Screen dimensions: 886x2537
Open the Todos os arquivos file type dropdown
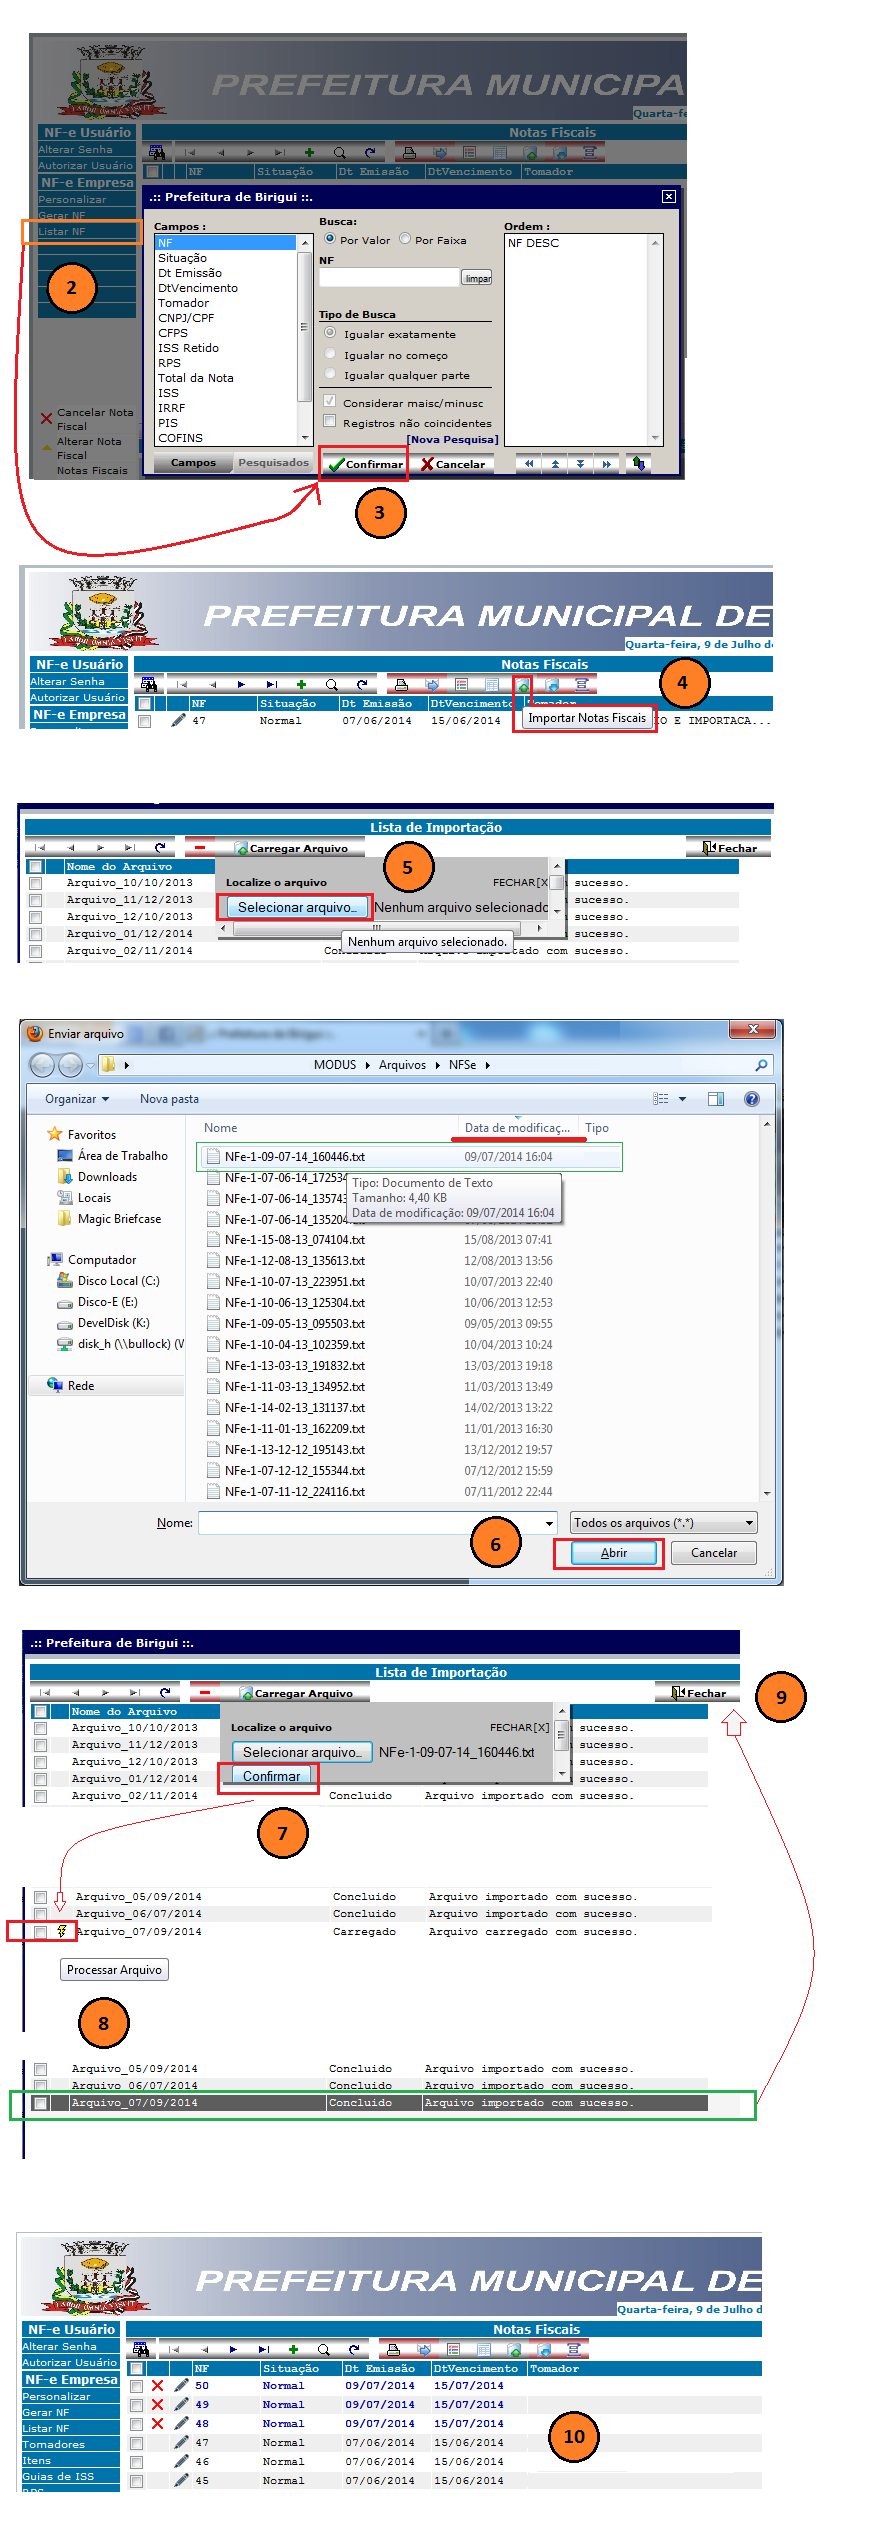(x=663, y=1523)
